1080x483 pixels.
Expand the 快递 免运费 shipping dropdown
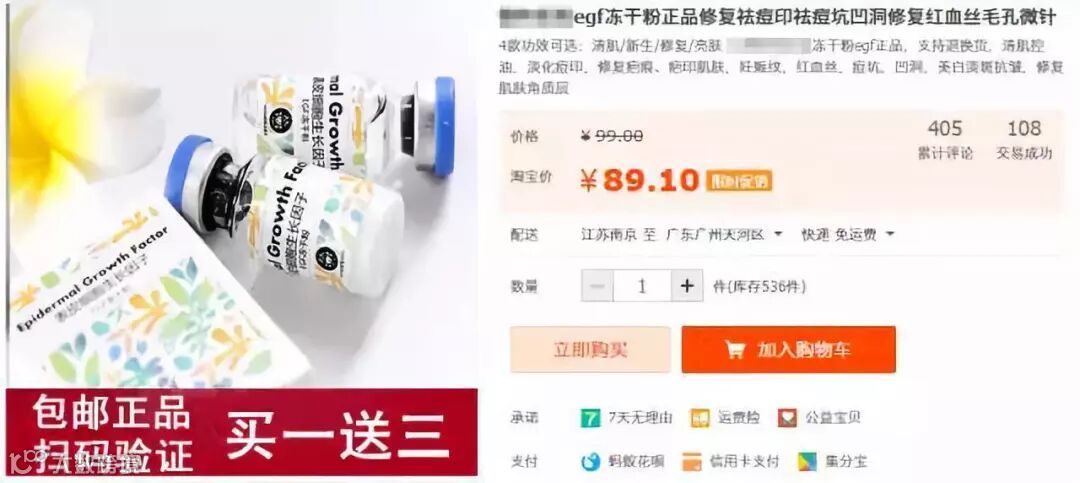[x=890, y=234]
